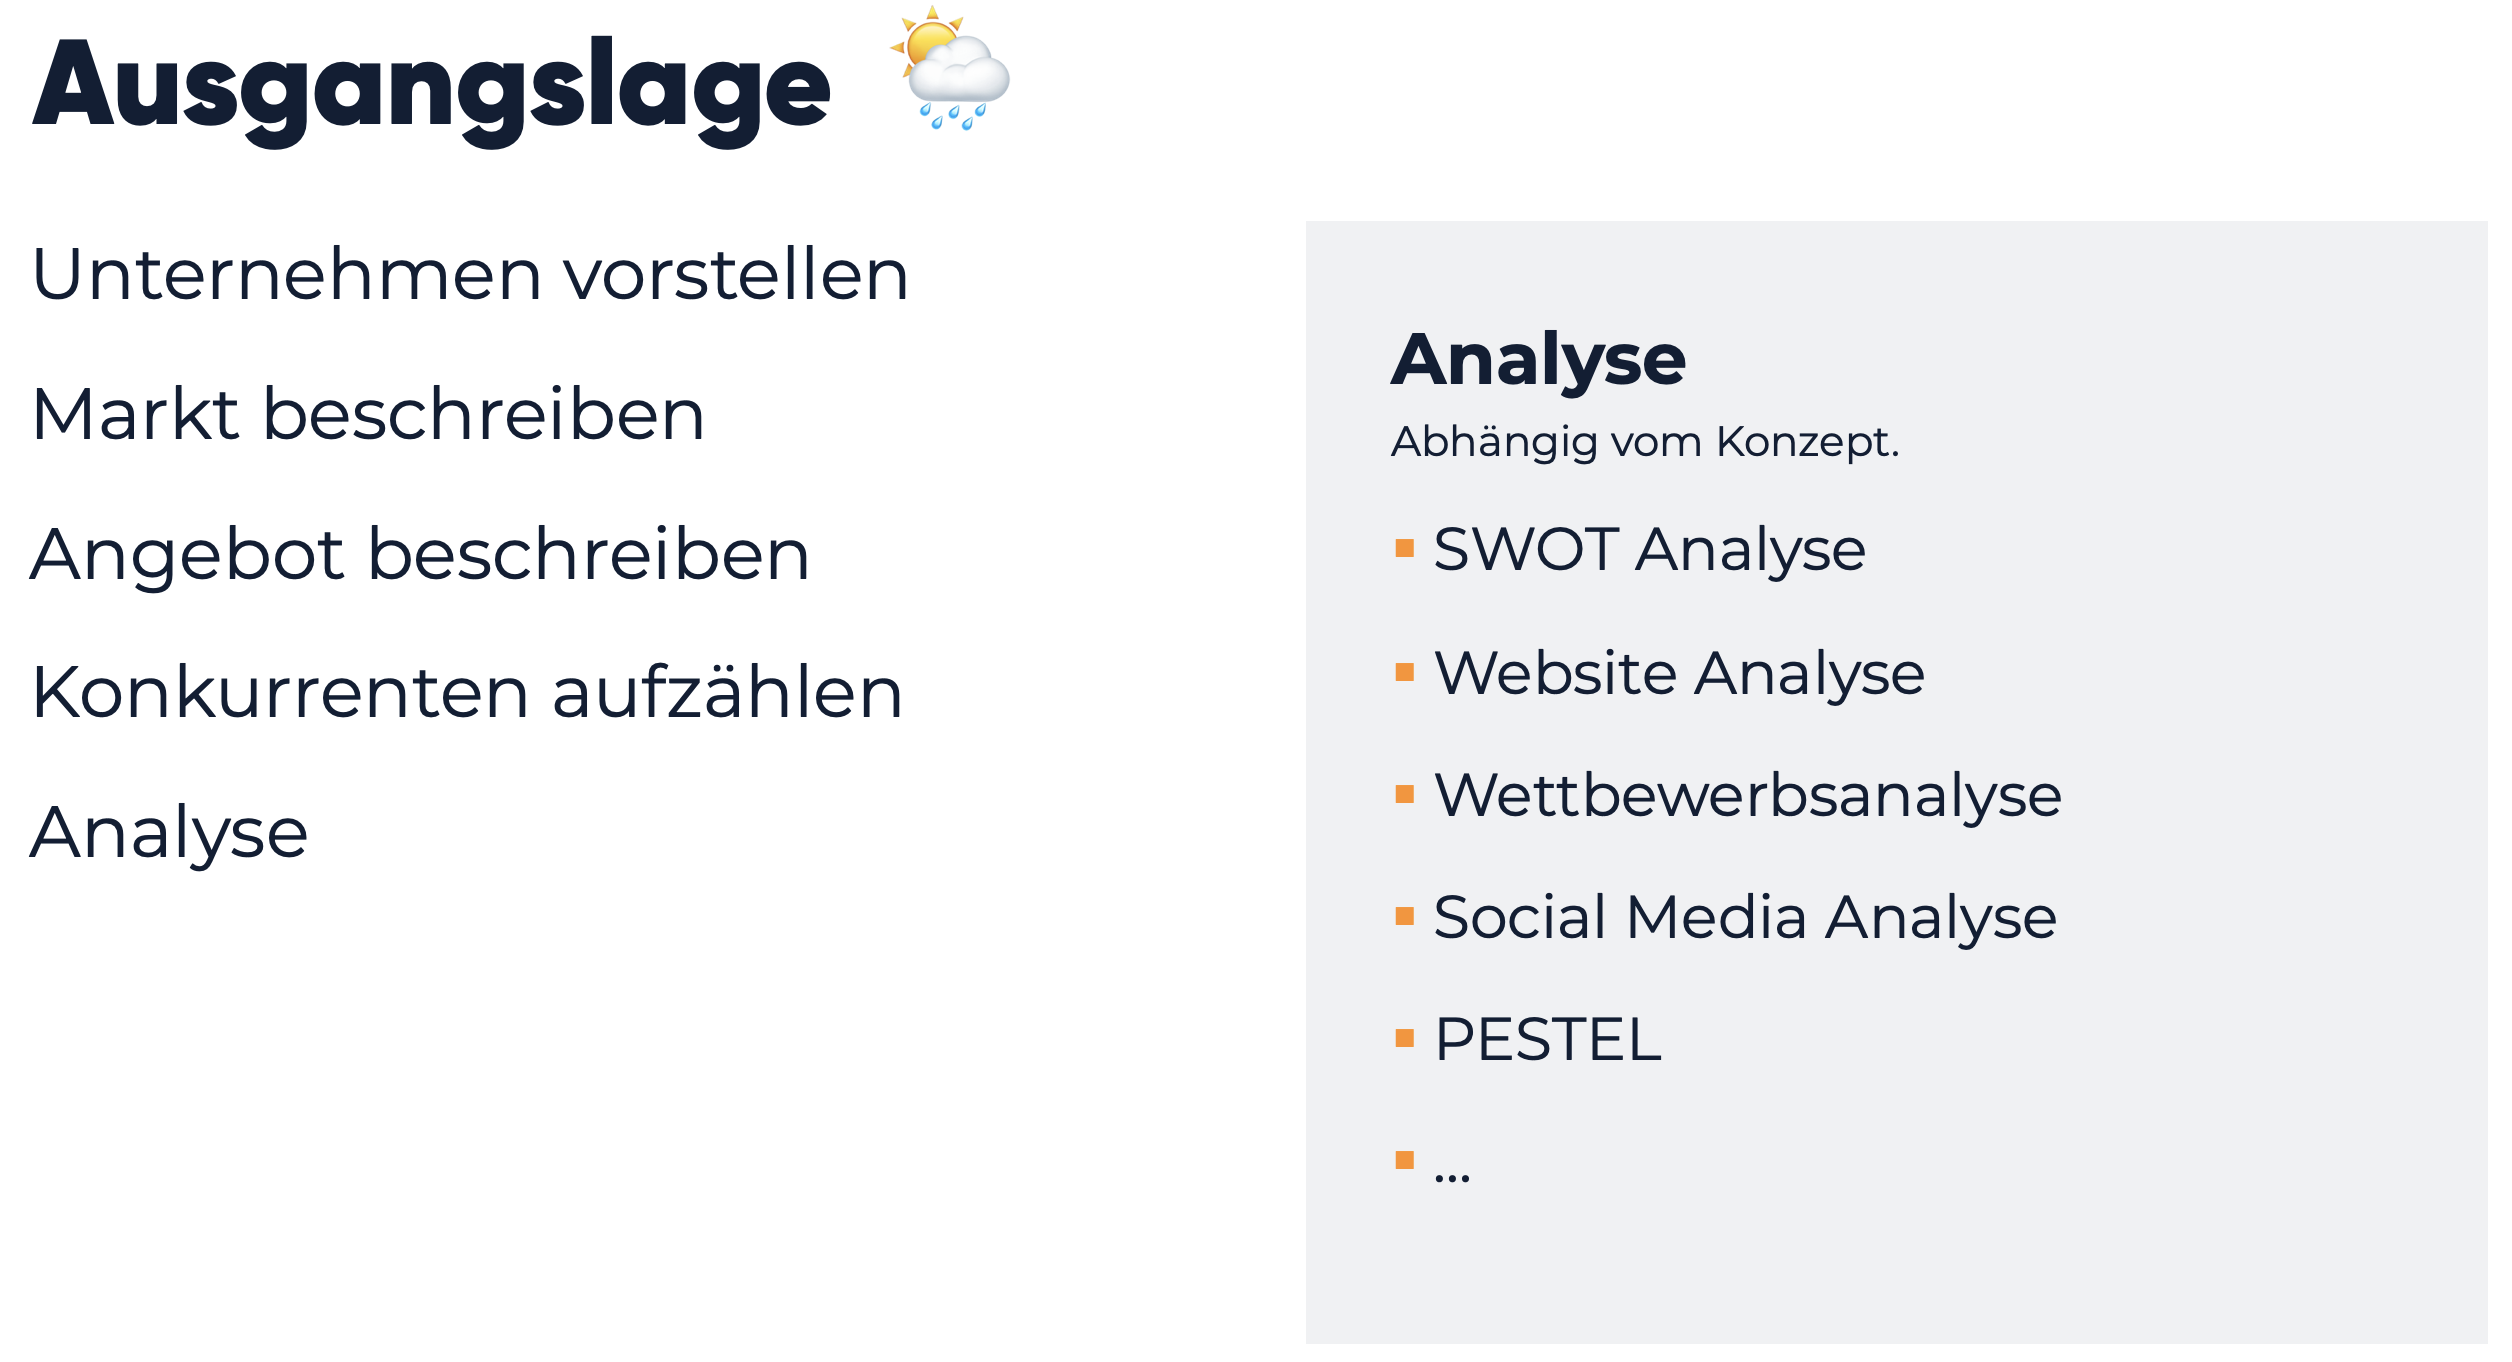Select the Unternehmen vorstellen line

pos(470,275)
